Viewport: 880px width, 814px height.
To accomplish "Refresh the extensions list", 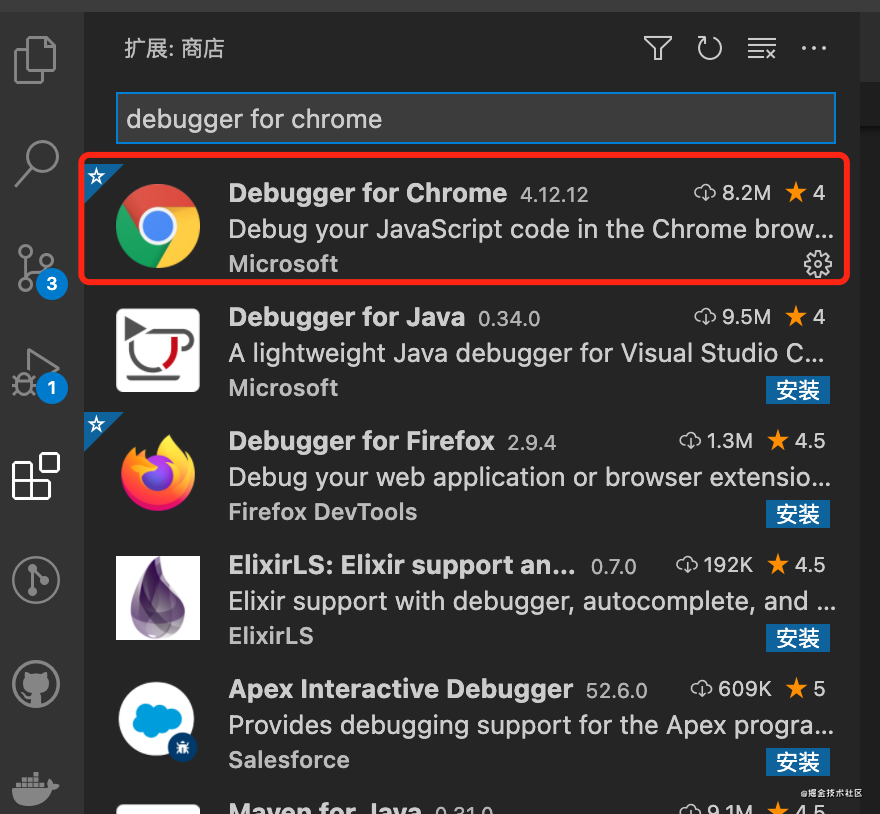I will click(709, 48).
